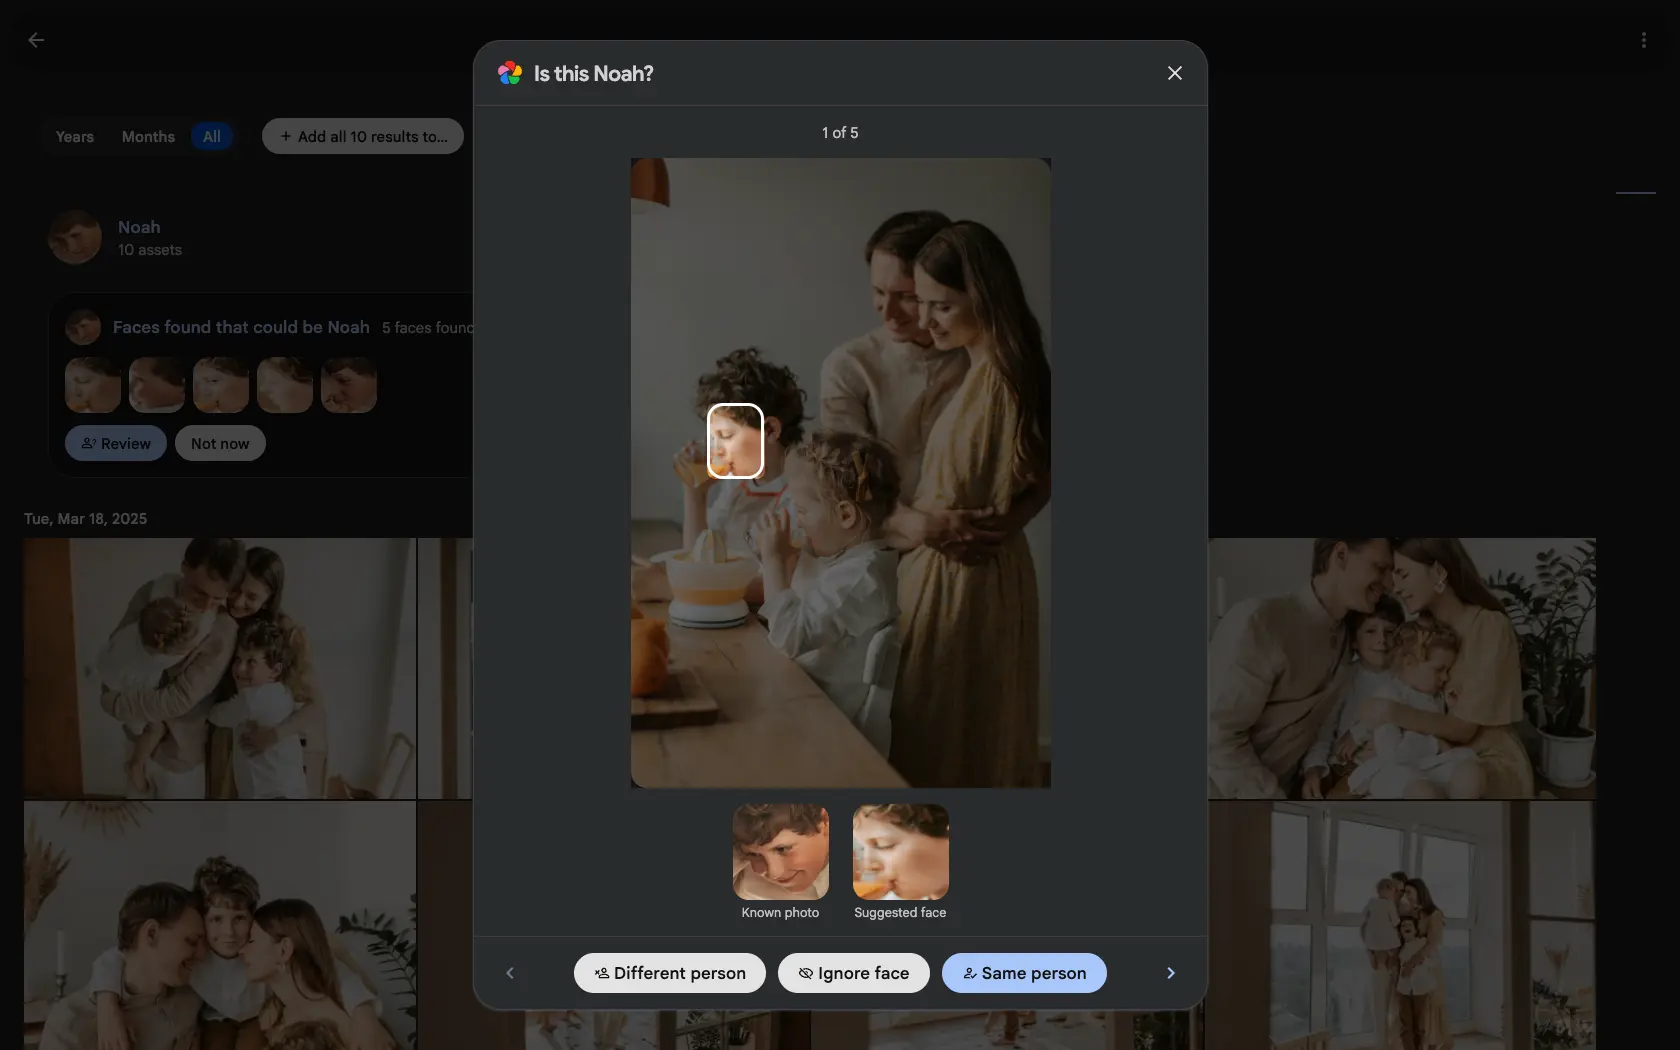
Task: Click "Faces found that could be Noah"
Action: point(241,327)
